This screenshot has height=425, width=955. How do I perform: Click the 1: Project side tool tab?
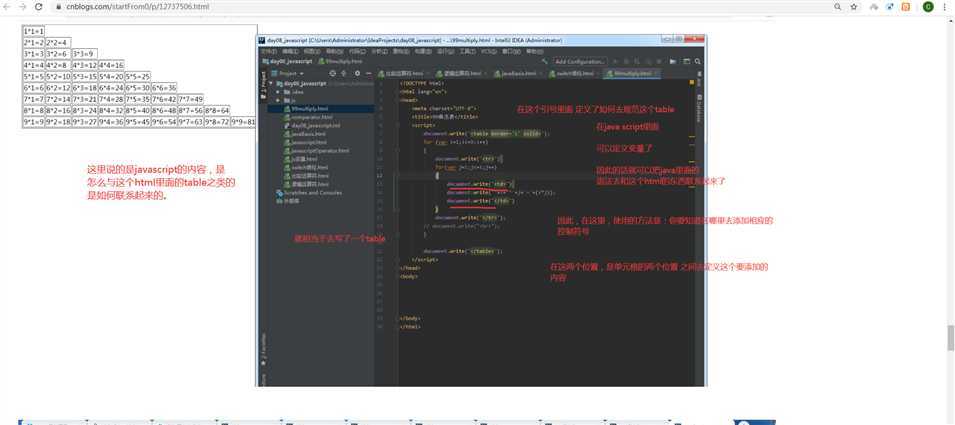coord(264,88)
